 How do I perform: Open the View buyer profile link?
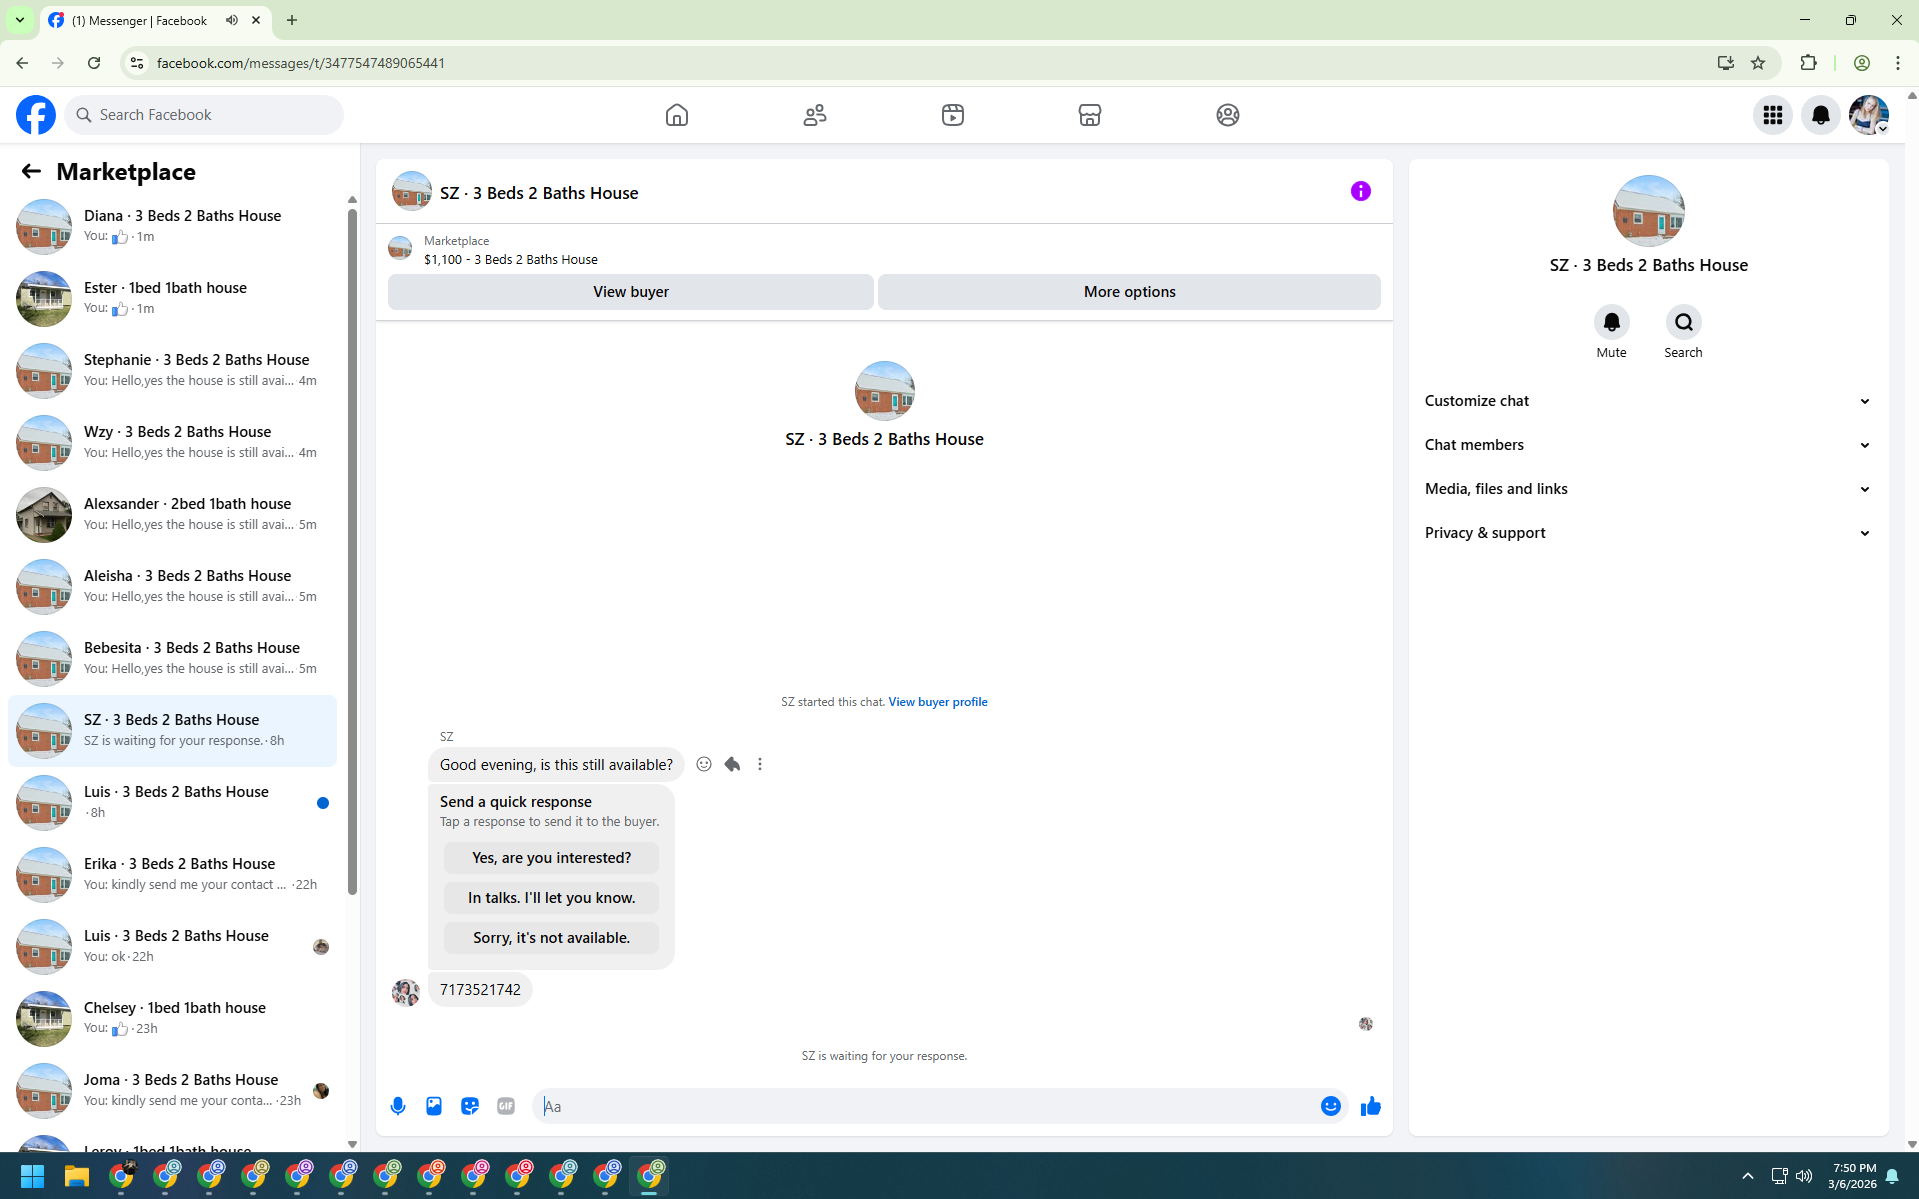(938, 702)
